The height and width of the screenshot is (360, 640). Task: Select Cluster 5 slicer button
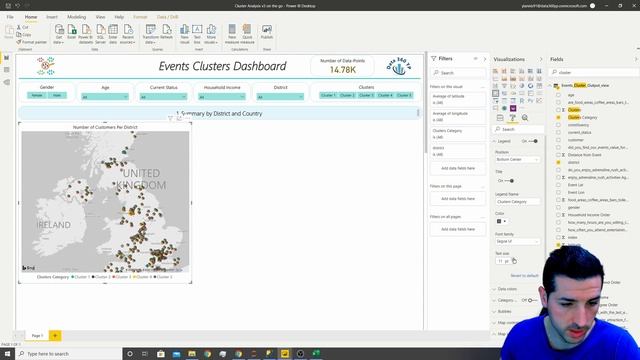404,96
